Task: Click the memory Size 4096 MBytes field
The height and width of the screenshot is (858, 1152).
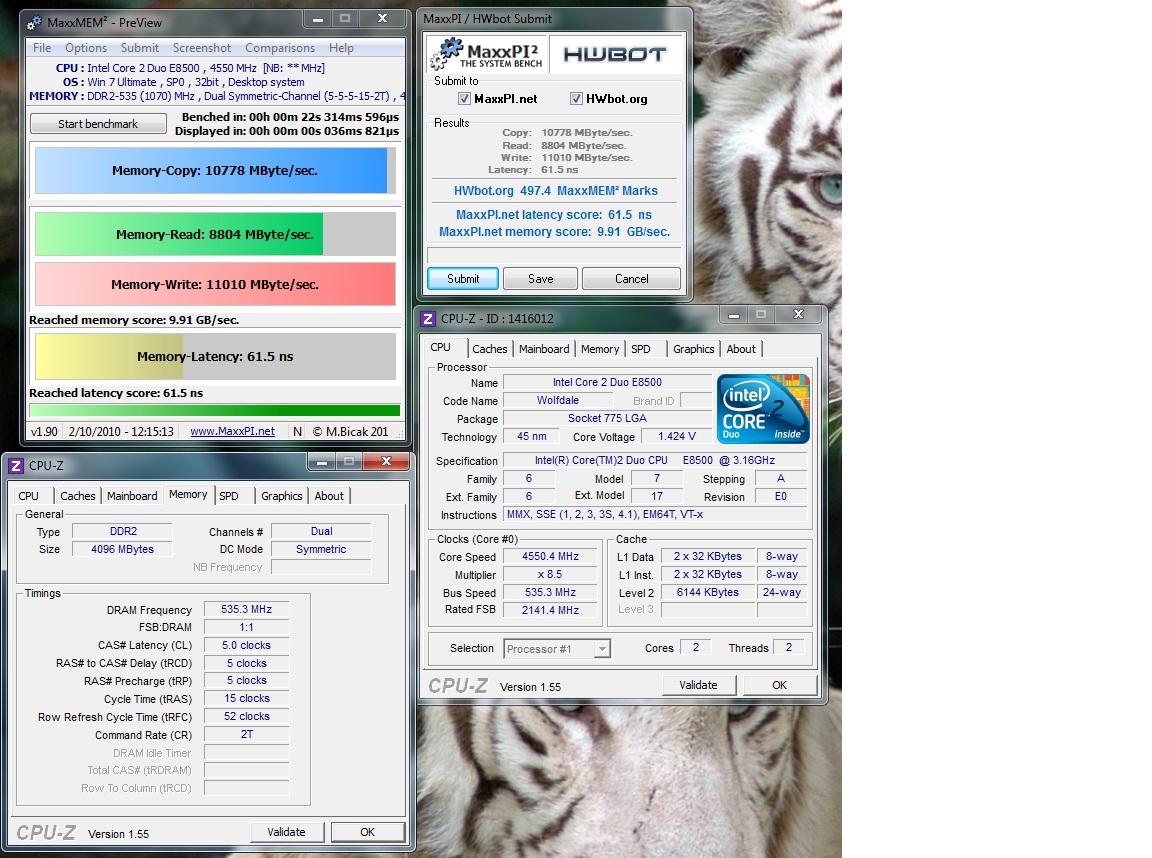Action: (x=122, y=549)
